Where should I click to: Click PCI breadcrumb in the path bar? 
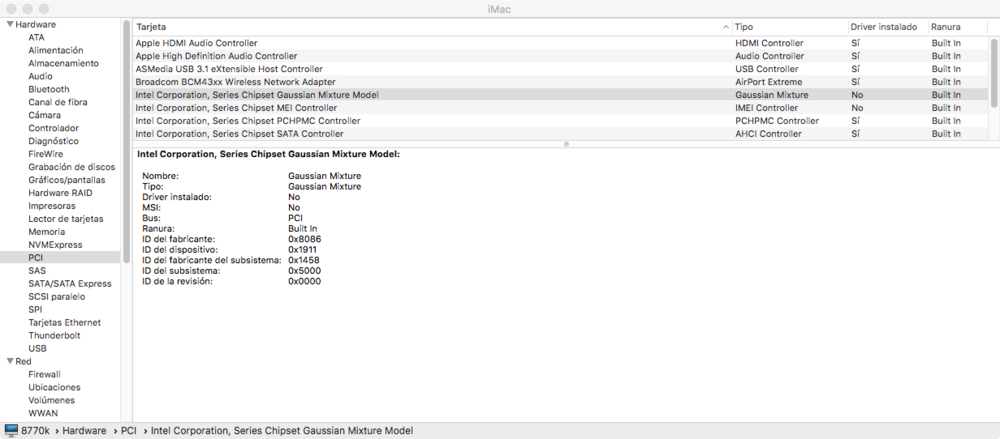128,431
